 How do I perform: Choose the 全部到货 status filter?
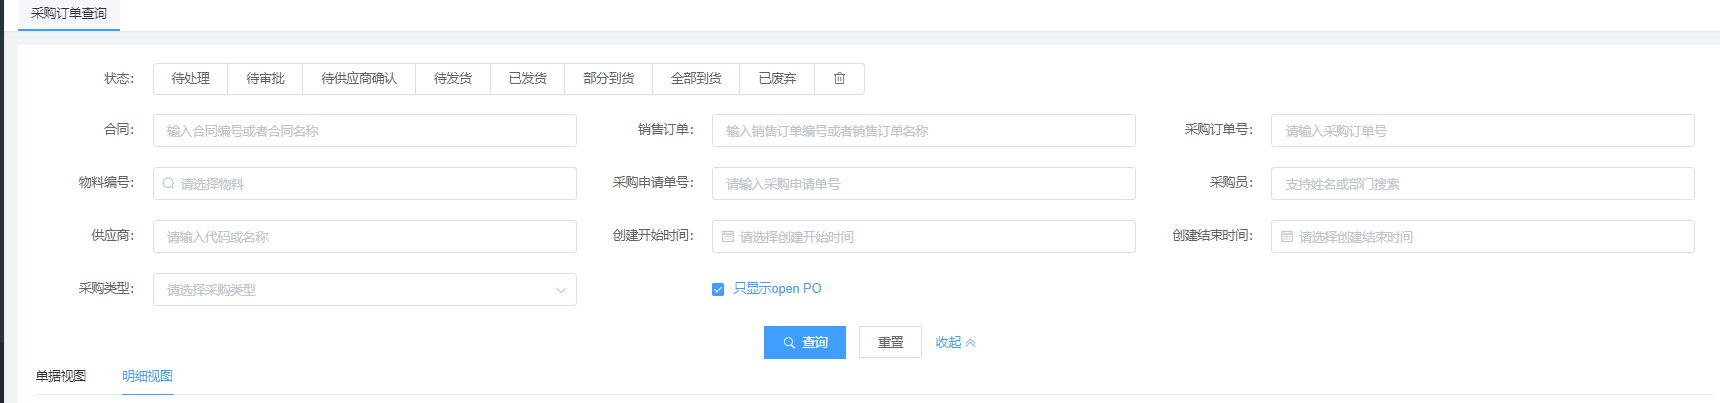pos(695,78)
